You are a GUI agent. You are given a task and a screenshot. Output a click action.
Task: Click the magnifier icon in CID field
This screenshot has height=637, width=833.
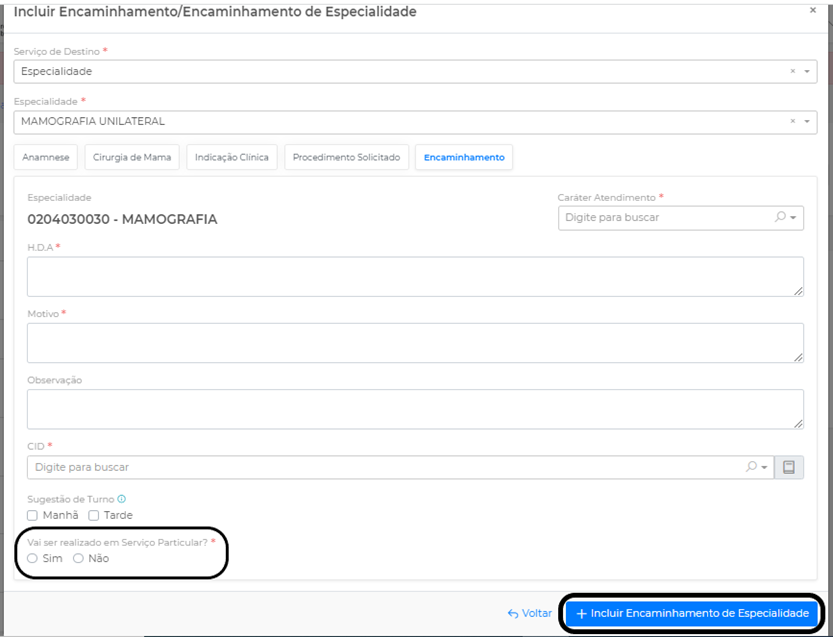coord(752,467)
